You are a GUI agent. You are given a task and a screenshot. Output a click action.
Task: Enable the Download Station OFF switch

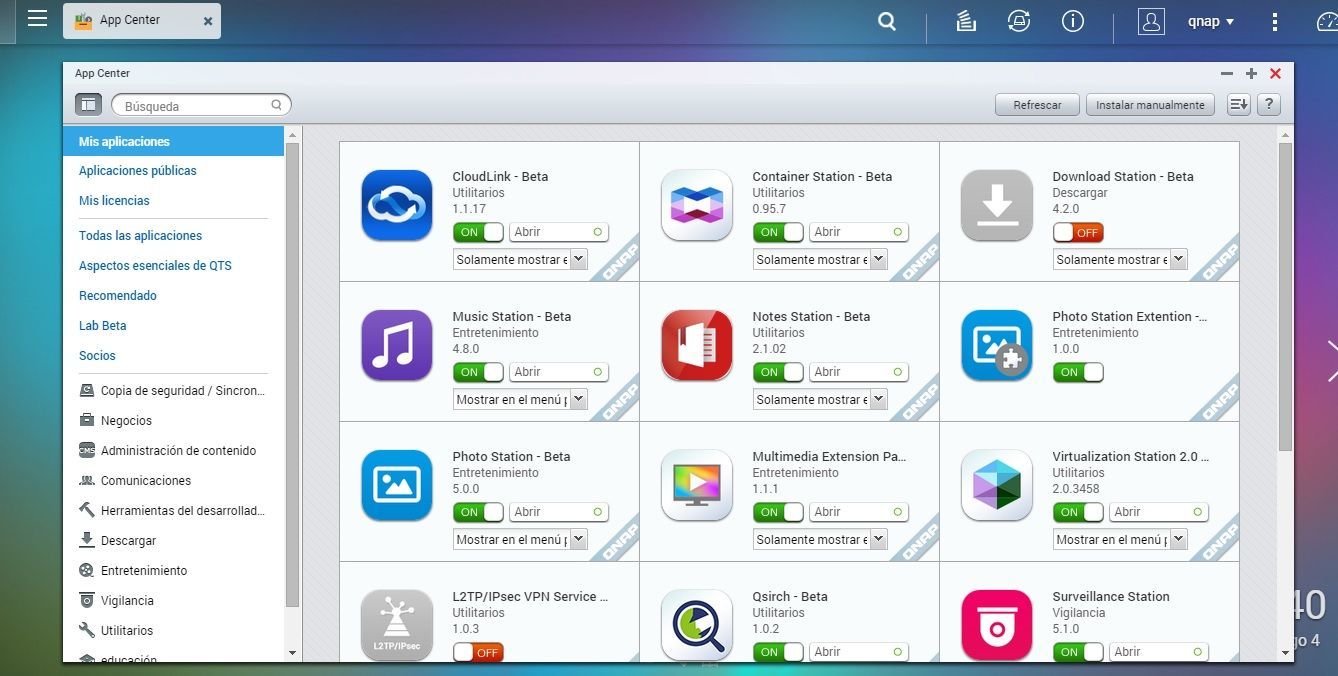[1078, 232]
